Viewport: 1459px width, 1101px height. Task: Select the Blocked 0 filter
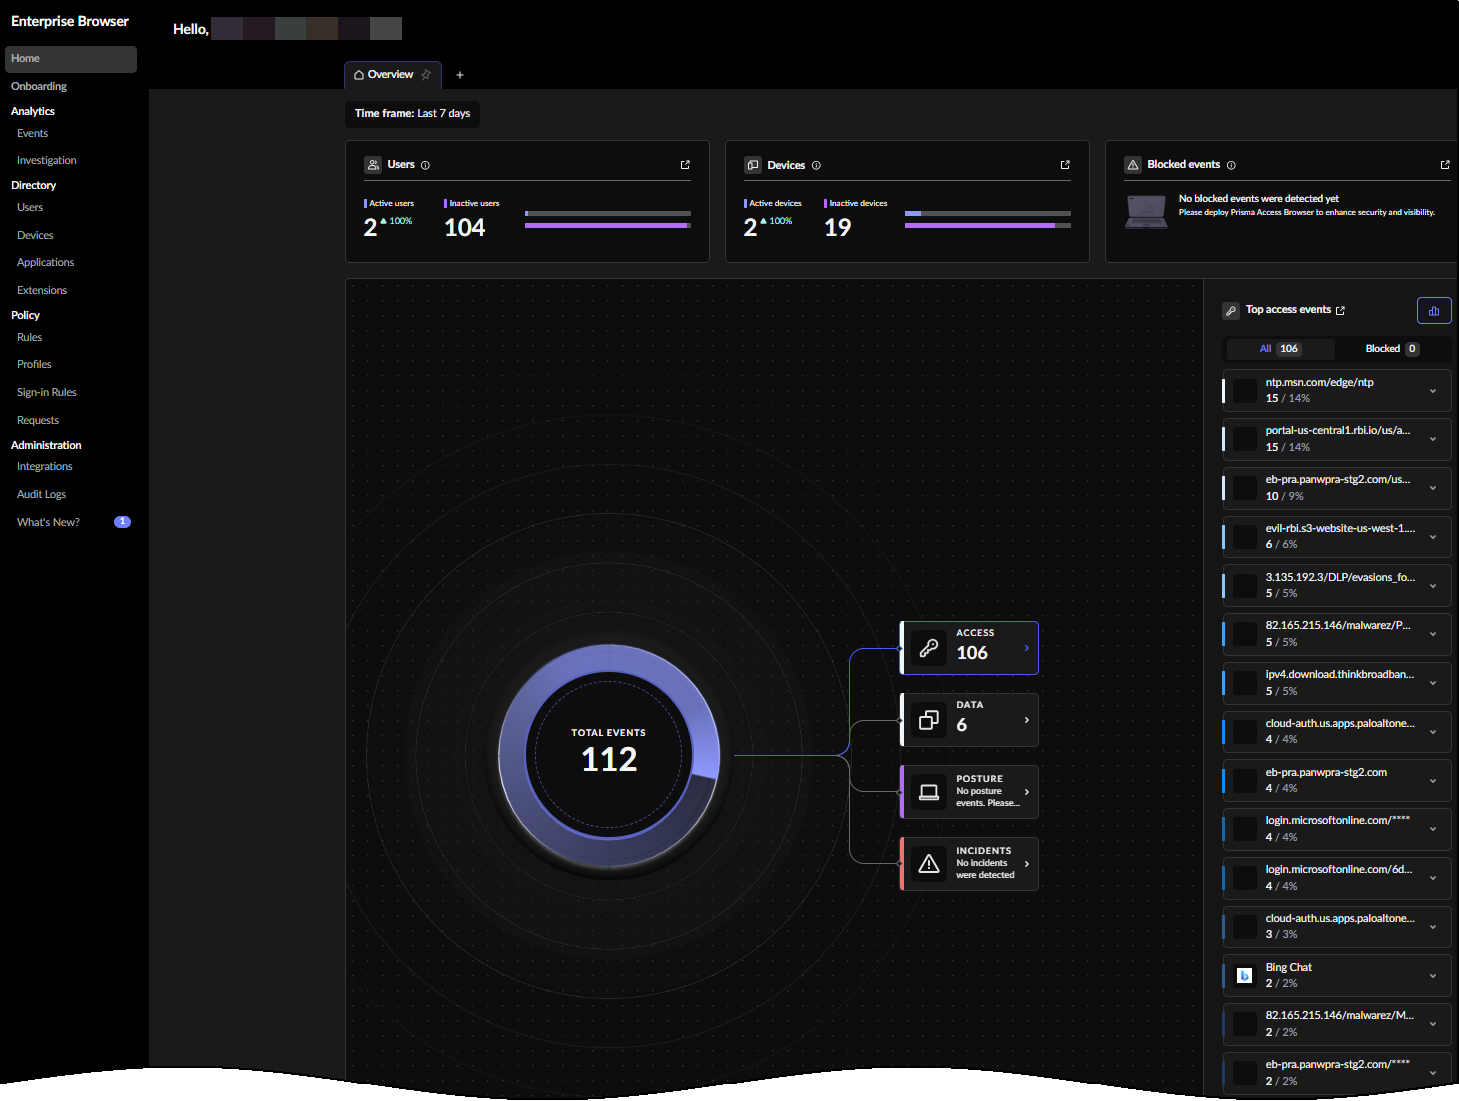(x=1391, y=349)
